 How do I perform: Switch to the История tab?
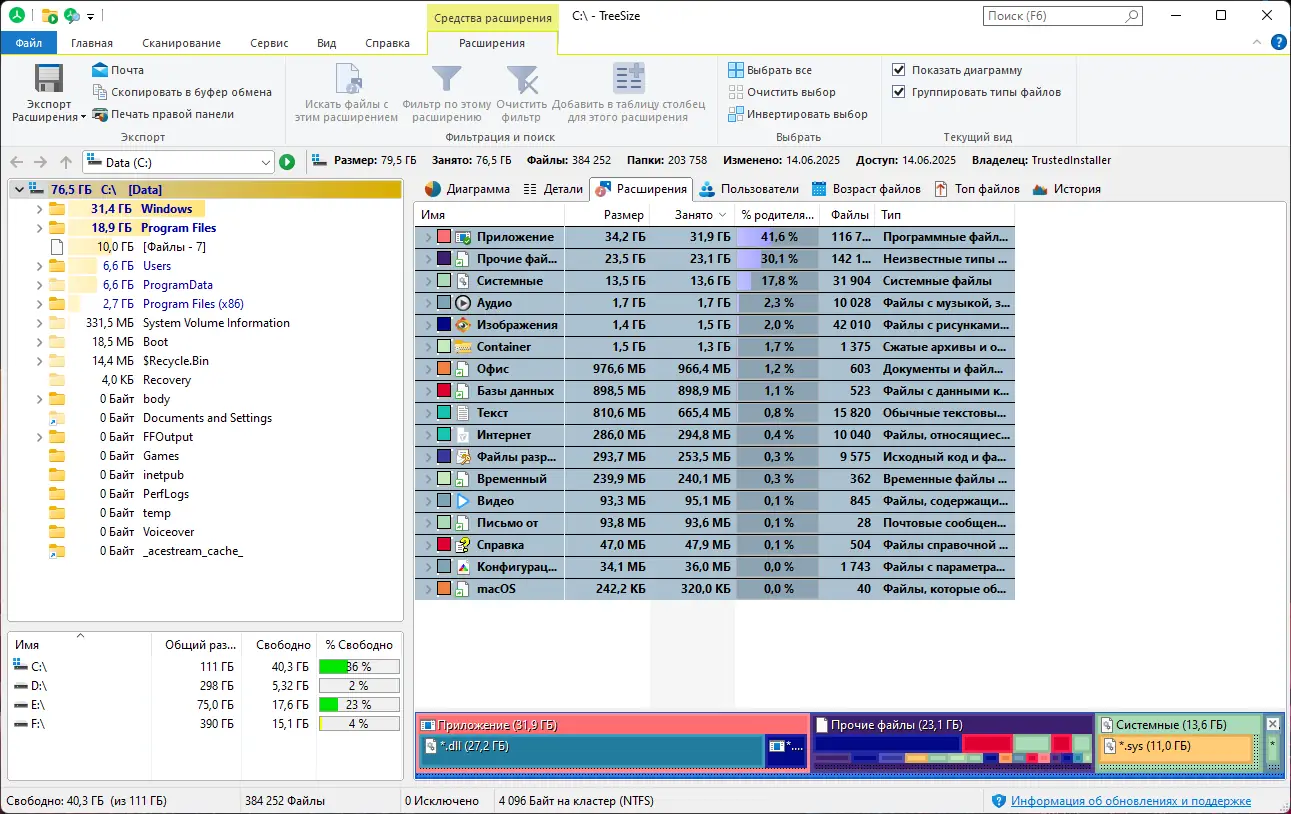coord(1067,189)
